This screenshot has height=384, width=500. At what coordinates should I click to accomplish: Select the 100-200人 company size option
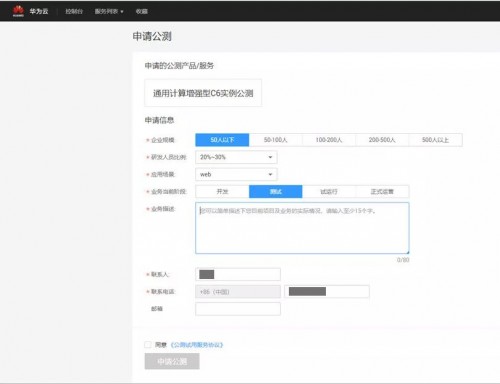click(329, 140)
